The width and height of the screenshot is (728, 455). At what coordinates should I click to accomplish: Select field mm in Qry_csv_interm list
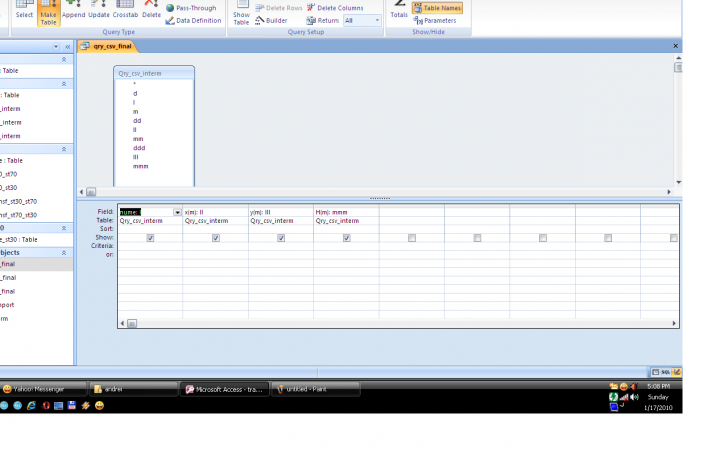coord(138,138)
